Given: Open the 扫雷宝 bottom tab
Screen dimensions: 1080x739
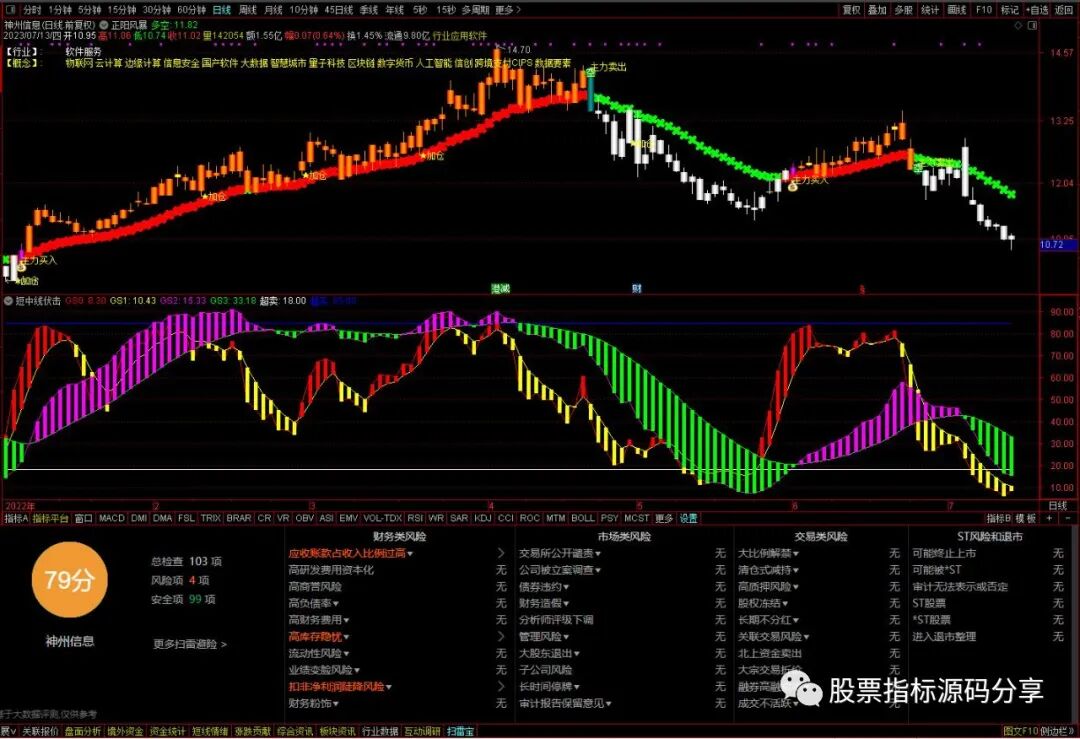Looking at the screenshot, I should point(460,731).
